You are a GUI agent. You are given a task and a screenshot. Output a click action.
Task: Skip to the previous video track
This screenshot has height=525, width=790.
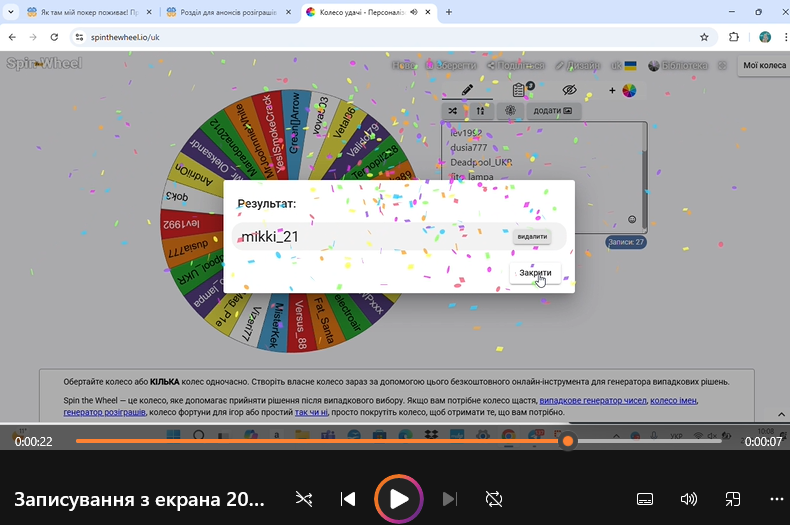348,499
